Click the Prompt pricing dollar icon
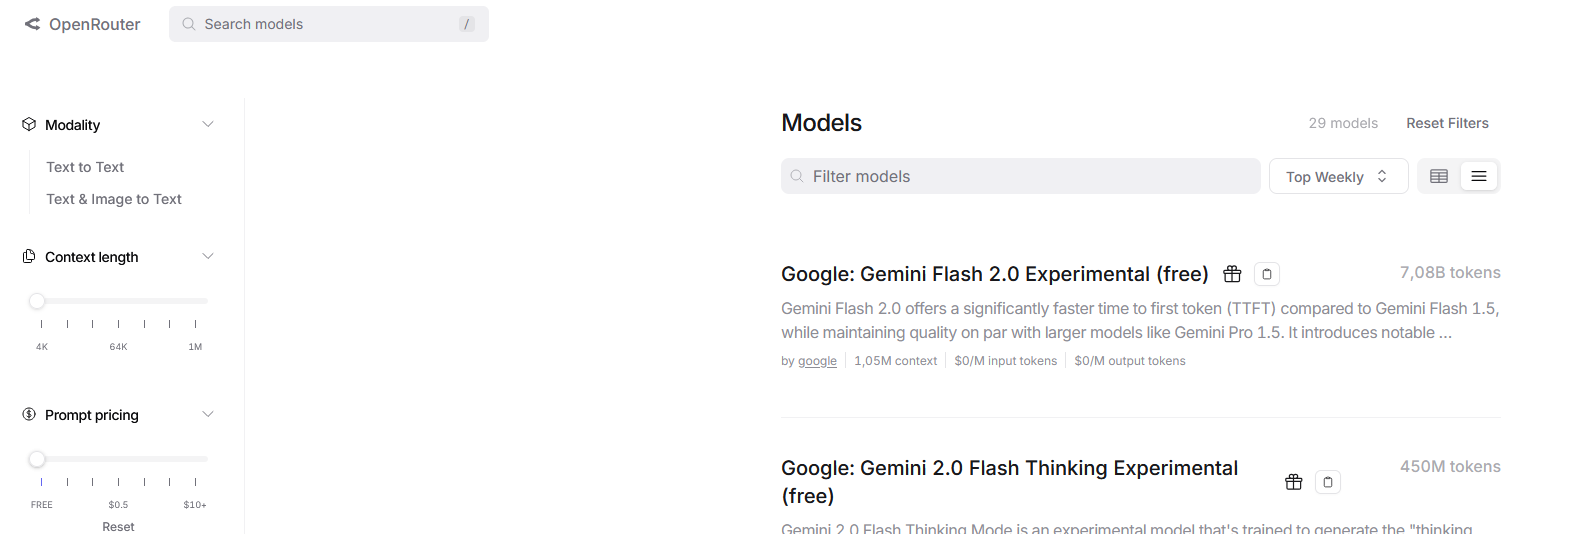The height and width of the screenshot is (534, 1596). coord(29,415)
